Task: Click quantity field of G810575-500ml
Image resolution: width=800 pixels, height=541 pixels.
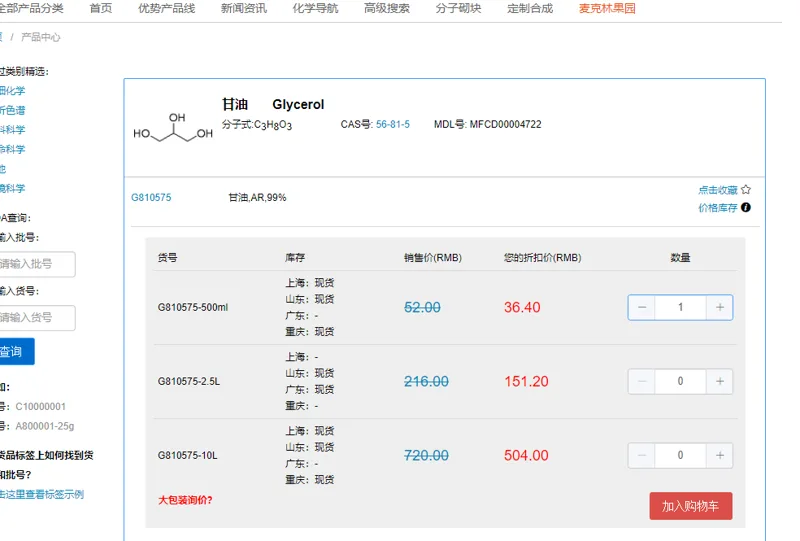Action: pos(680,307)
